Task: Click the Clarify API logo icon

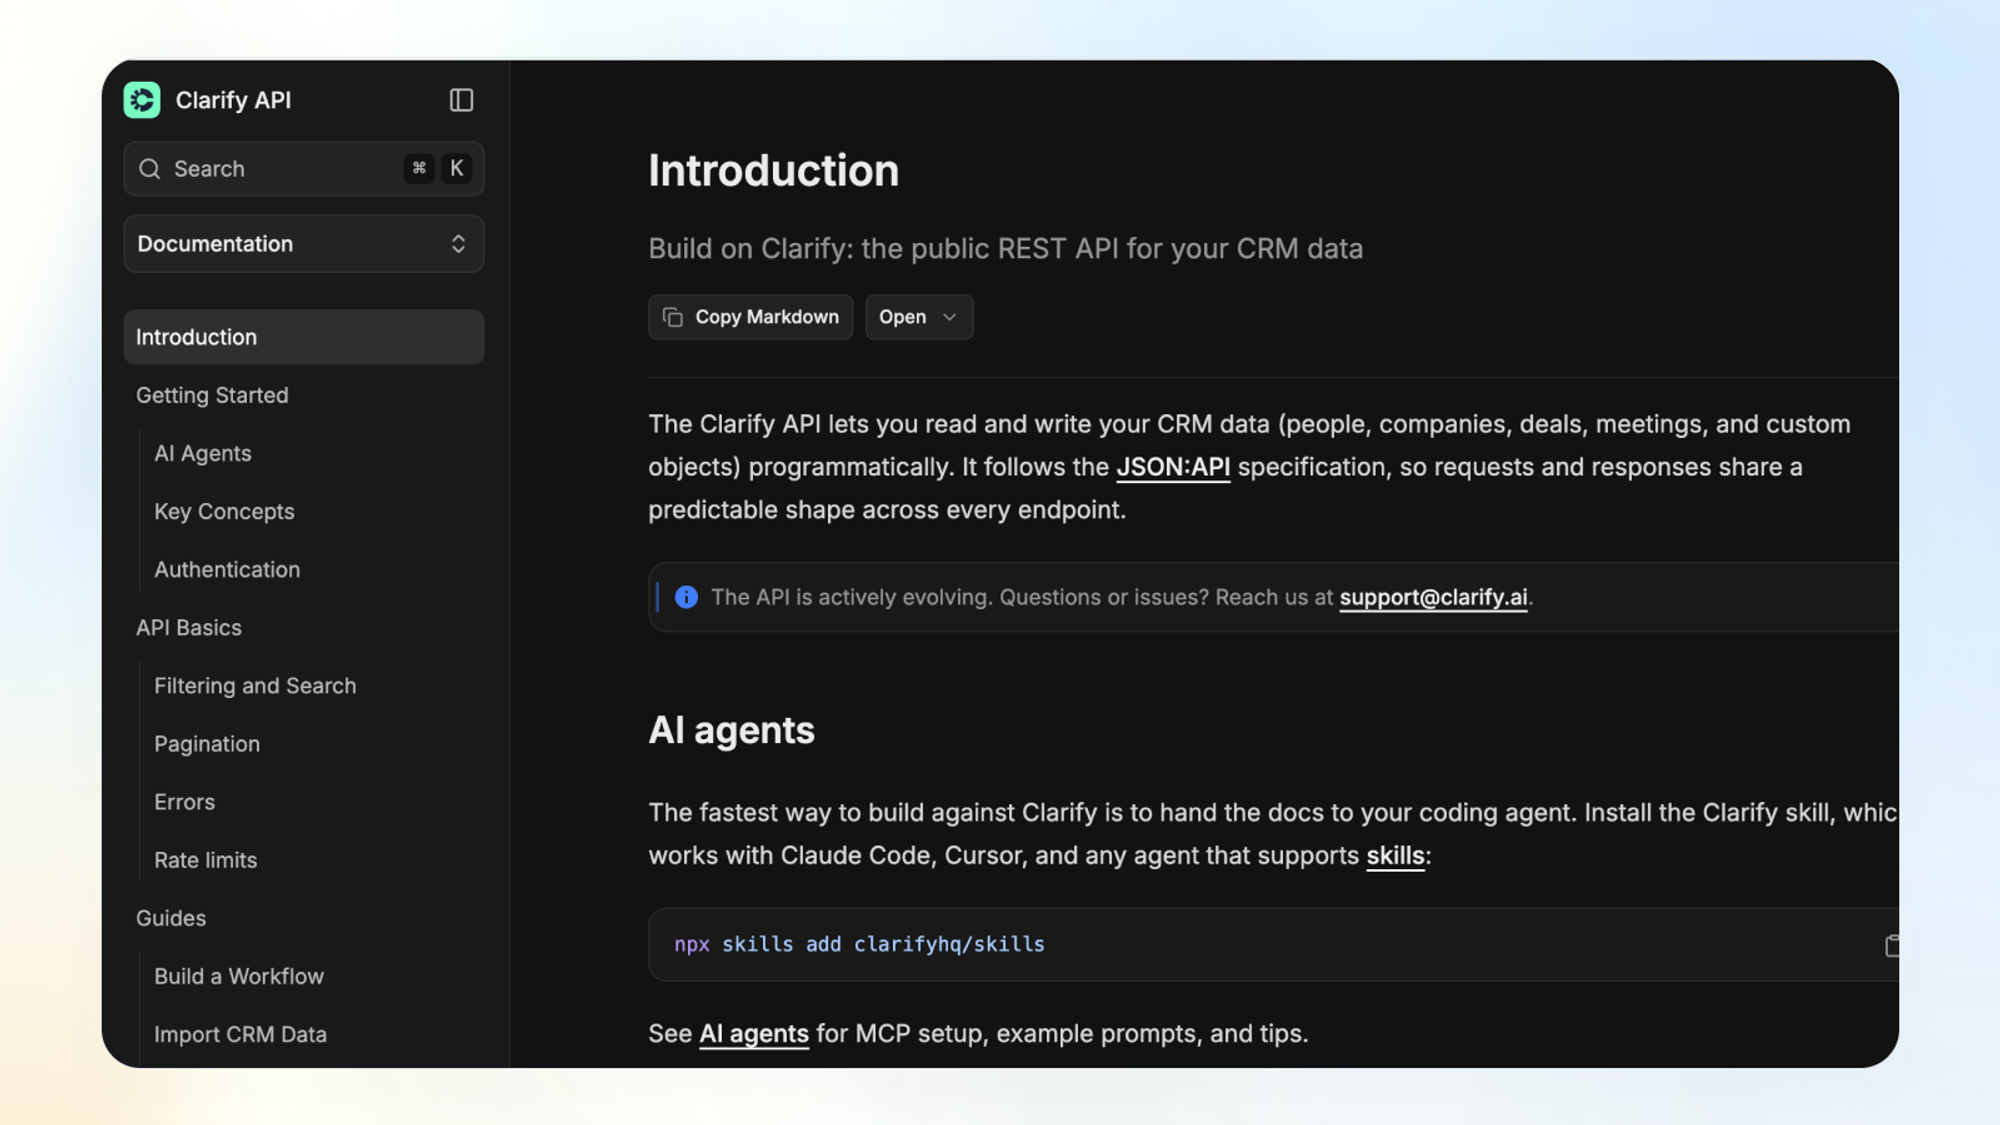Action: (x=142, y=100)
